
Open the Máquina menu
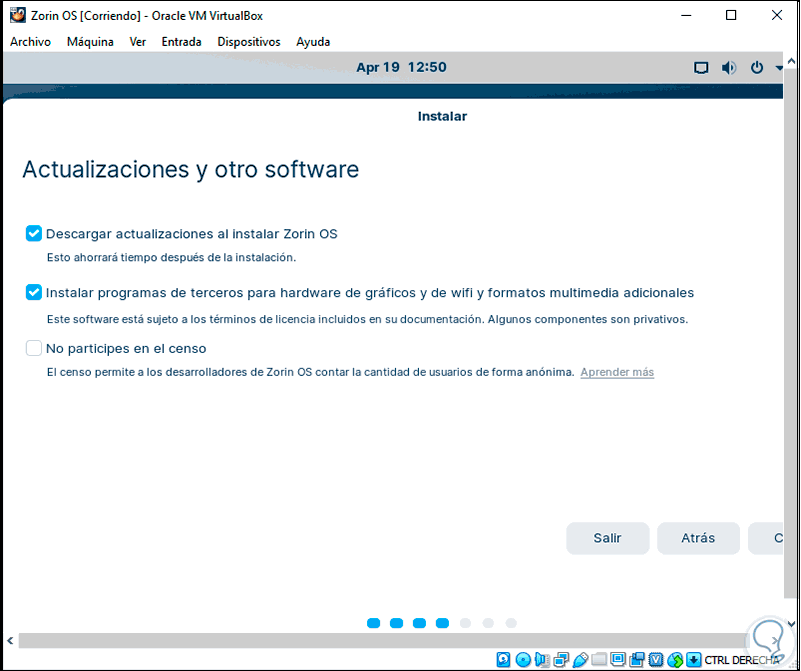[x=90, y=42]
